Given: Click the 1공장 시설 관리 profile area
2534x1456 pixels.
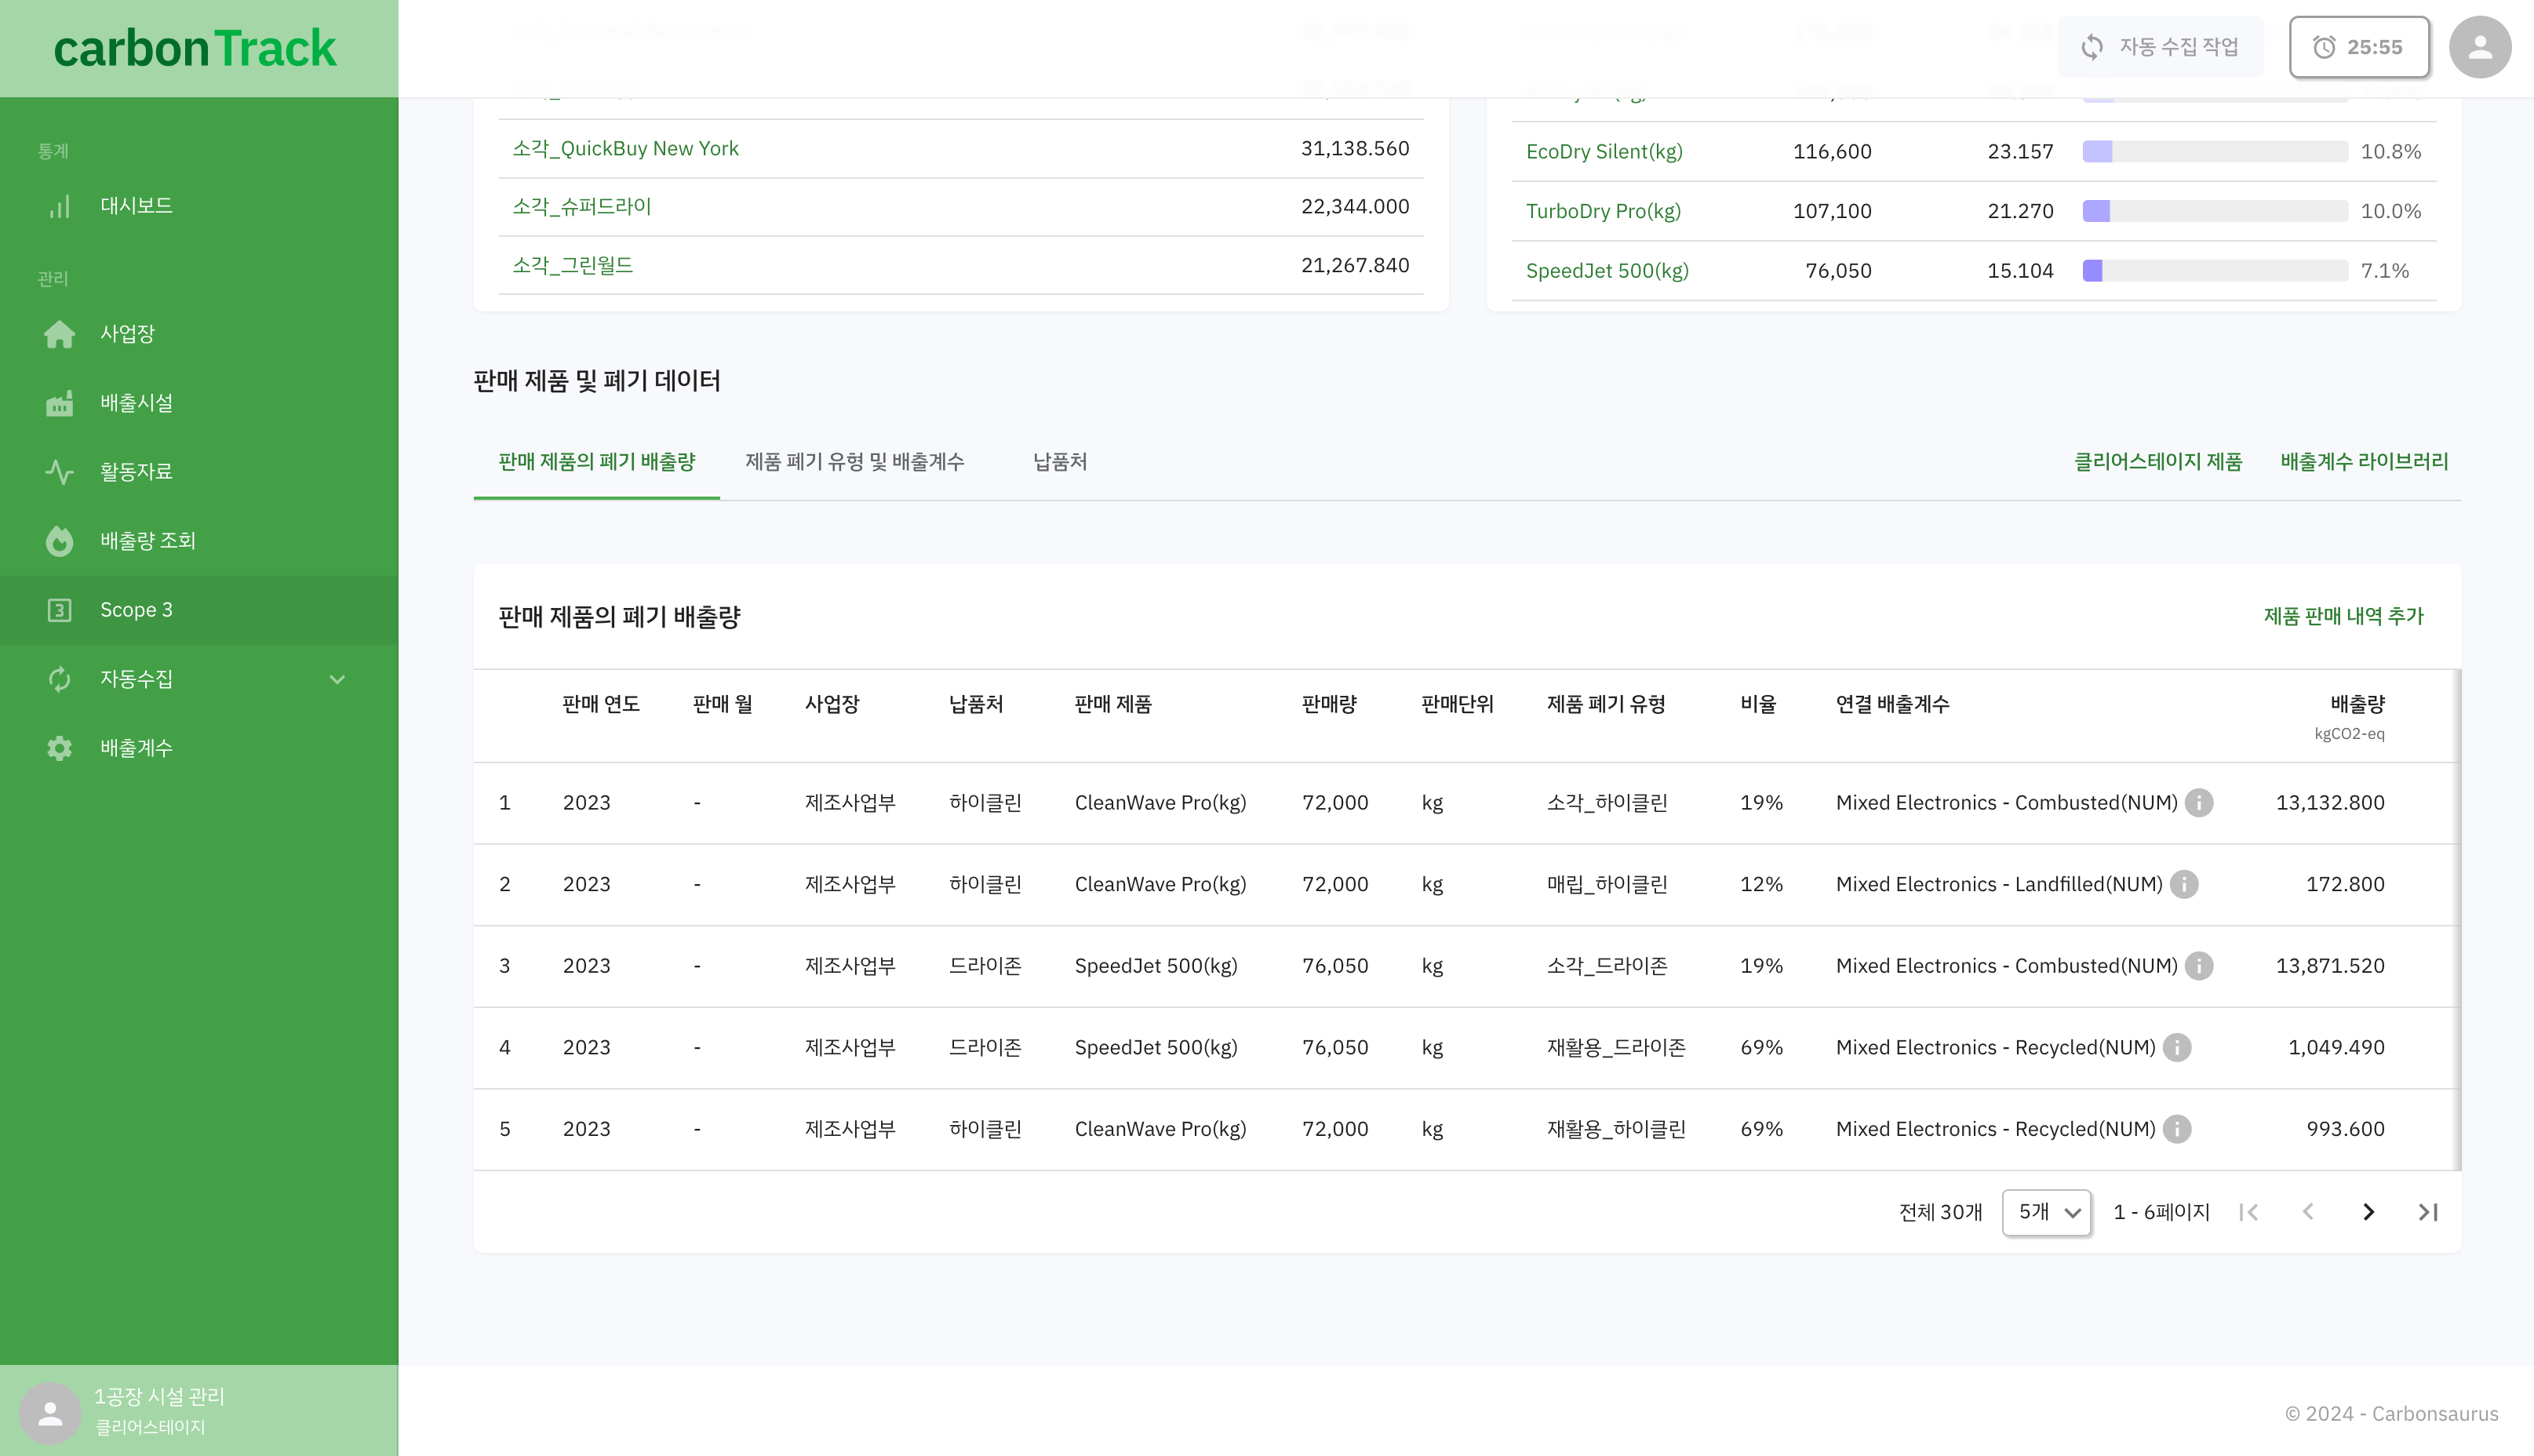Looking at the screenshot, I should point(199,1411).
